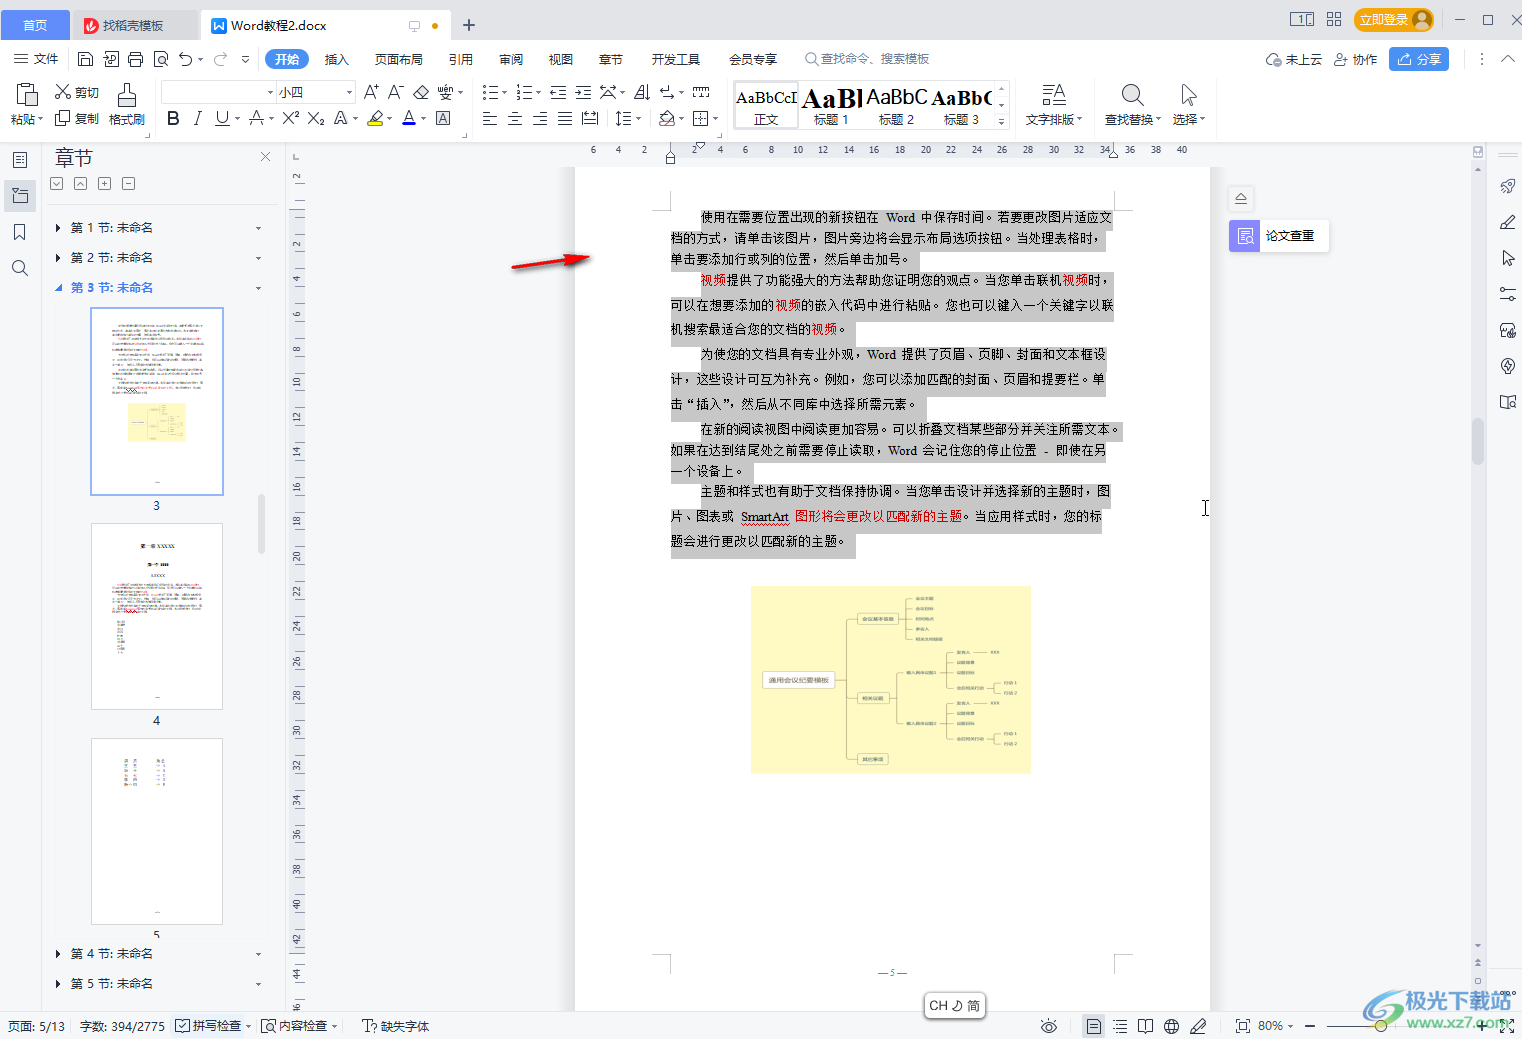
Task: Select page 4 thumbnail in chapter panel
Action: [157, 616]
